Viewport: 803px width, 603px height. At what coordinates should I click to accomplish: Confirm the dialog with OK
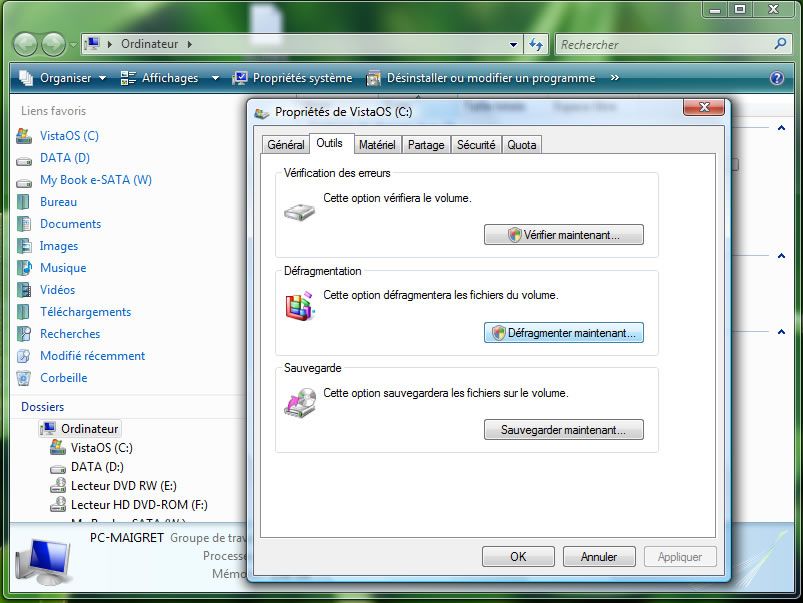pos(518,556)
